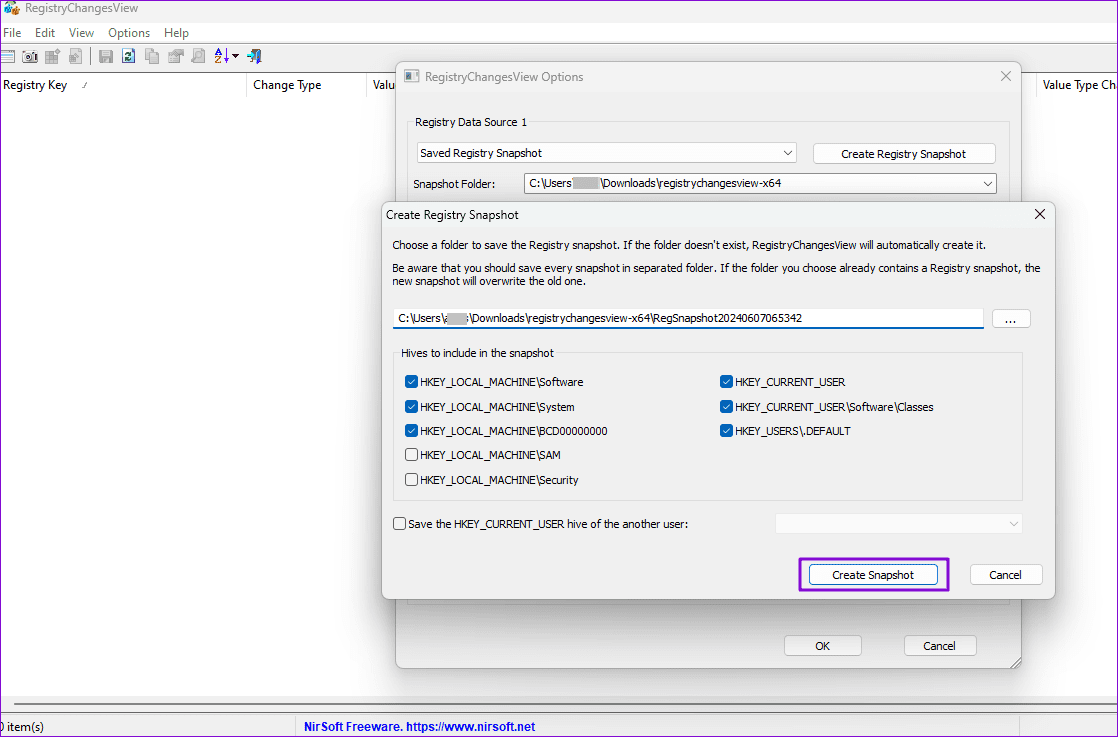
Task: Click Cancel in the Options dialog
Action: coord(939,646)
